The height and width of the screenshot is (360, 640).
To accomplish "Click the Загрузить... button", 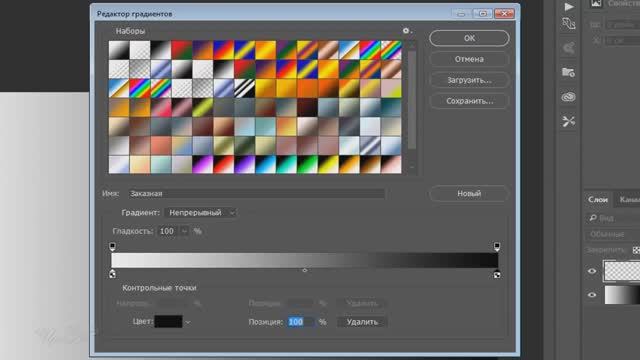I will [x=469, y=80].
